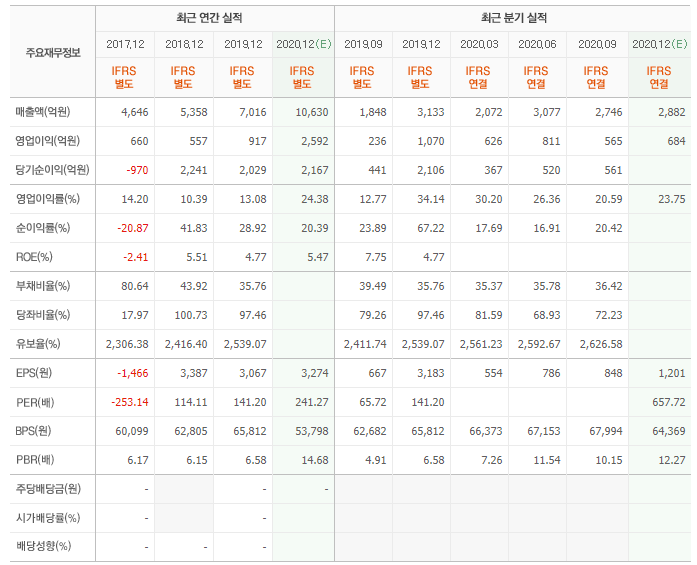
Task: Select the 67,994 BPS value
Action: coord(606,431)
